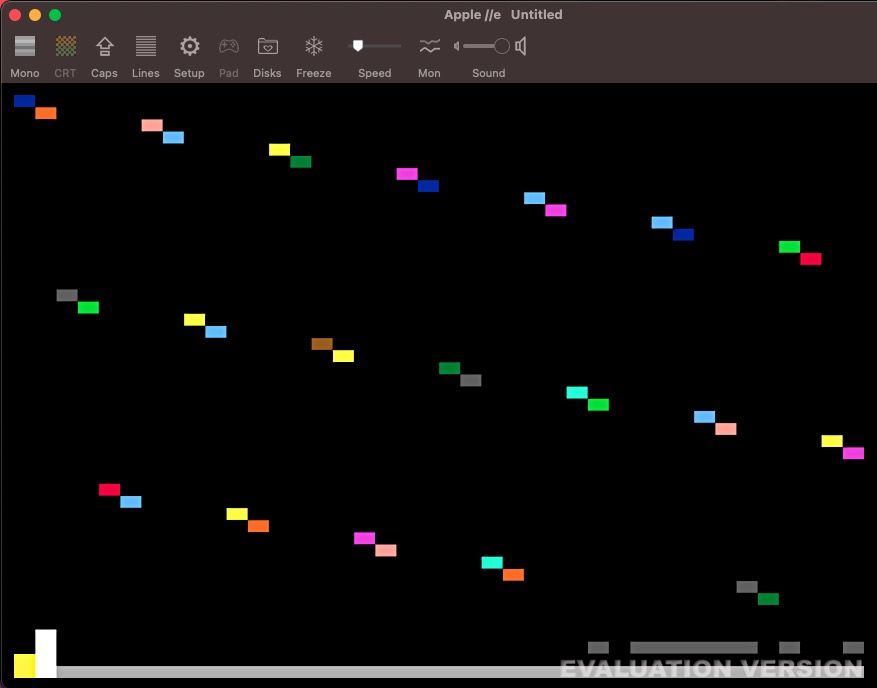The width and height of the screenshot is (877, 688).
Task: Open Setup gear icon
Action: [190, 46]
